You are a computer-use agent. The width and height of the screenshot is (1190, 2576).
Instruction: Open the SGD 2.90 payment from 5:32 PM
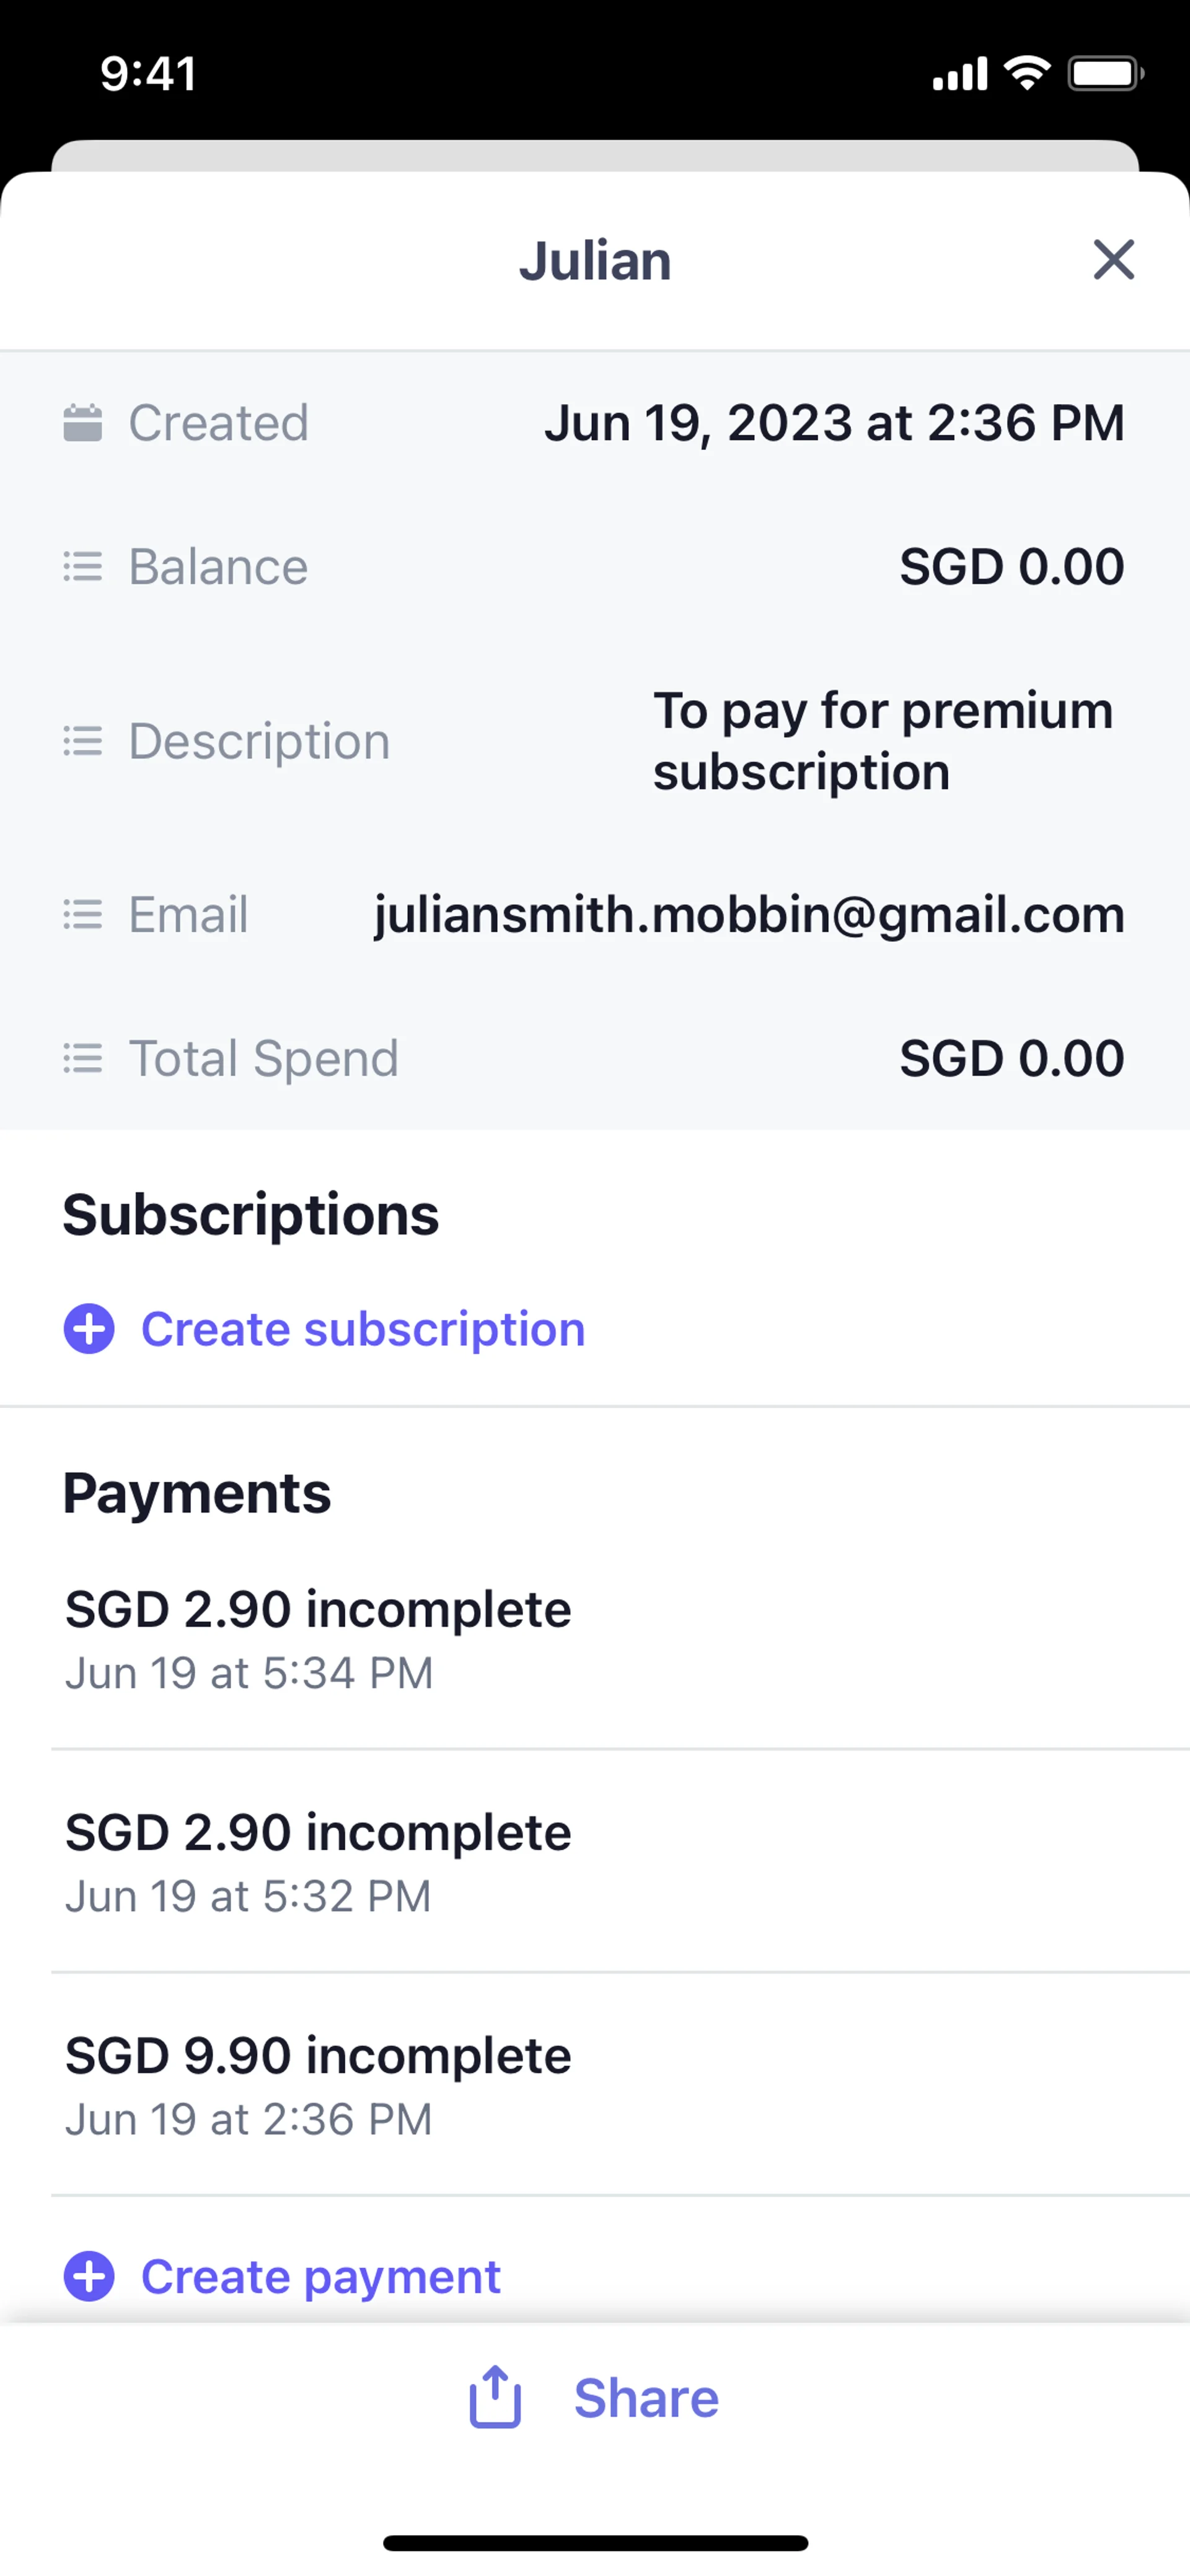click(x=318, y=1862)
